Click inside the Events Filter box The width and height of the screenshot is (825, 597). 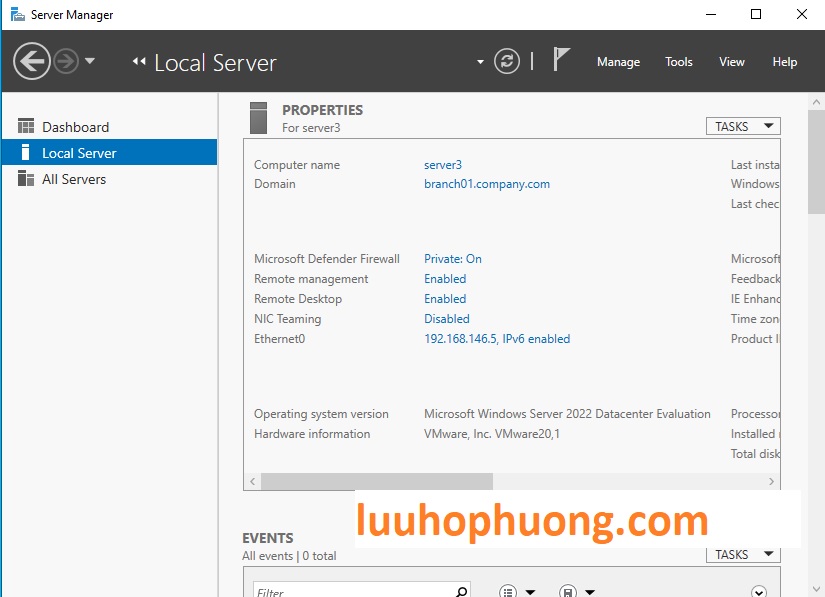click(x=350, y=591)
